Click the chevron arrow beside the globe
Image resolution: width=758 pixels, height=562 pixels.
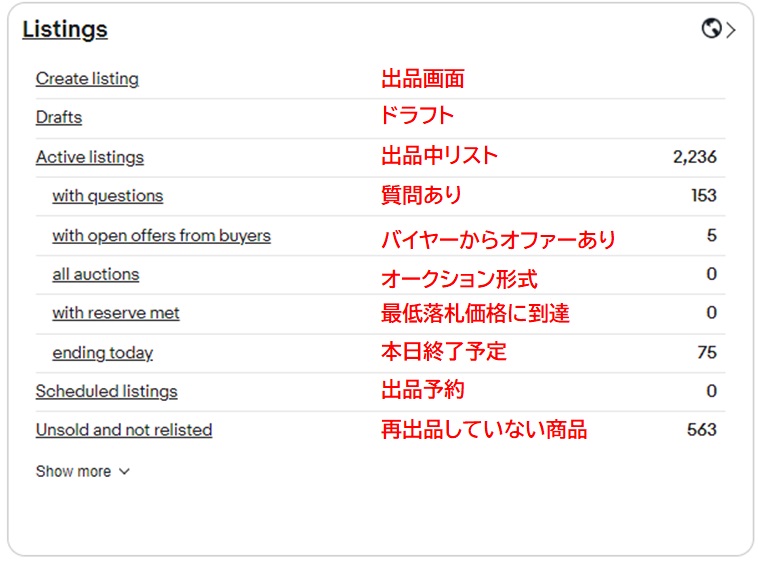pos(731,30)
